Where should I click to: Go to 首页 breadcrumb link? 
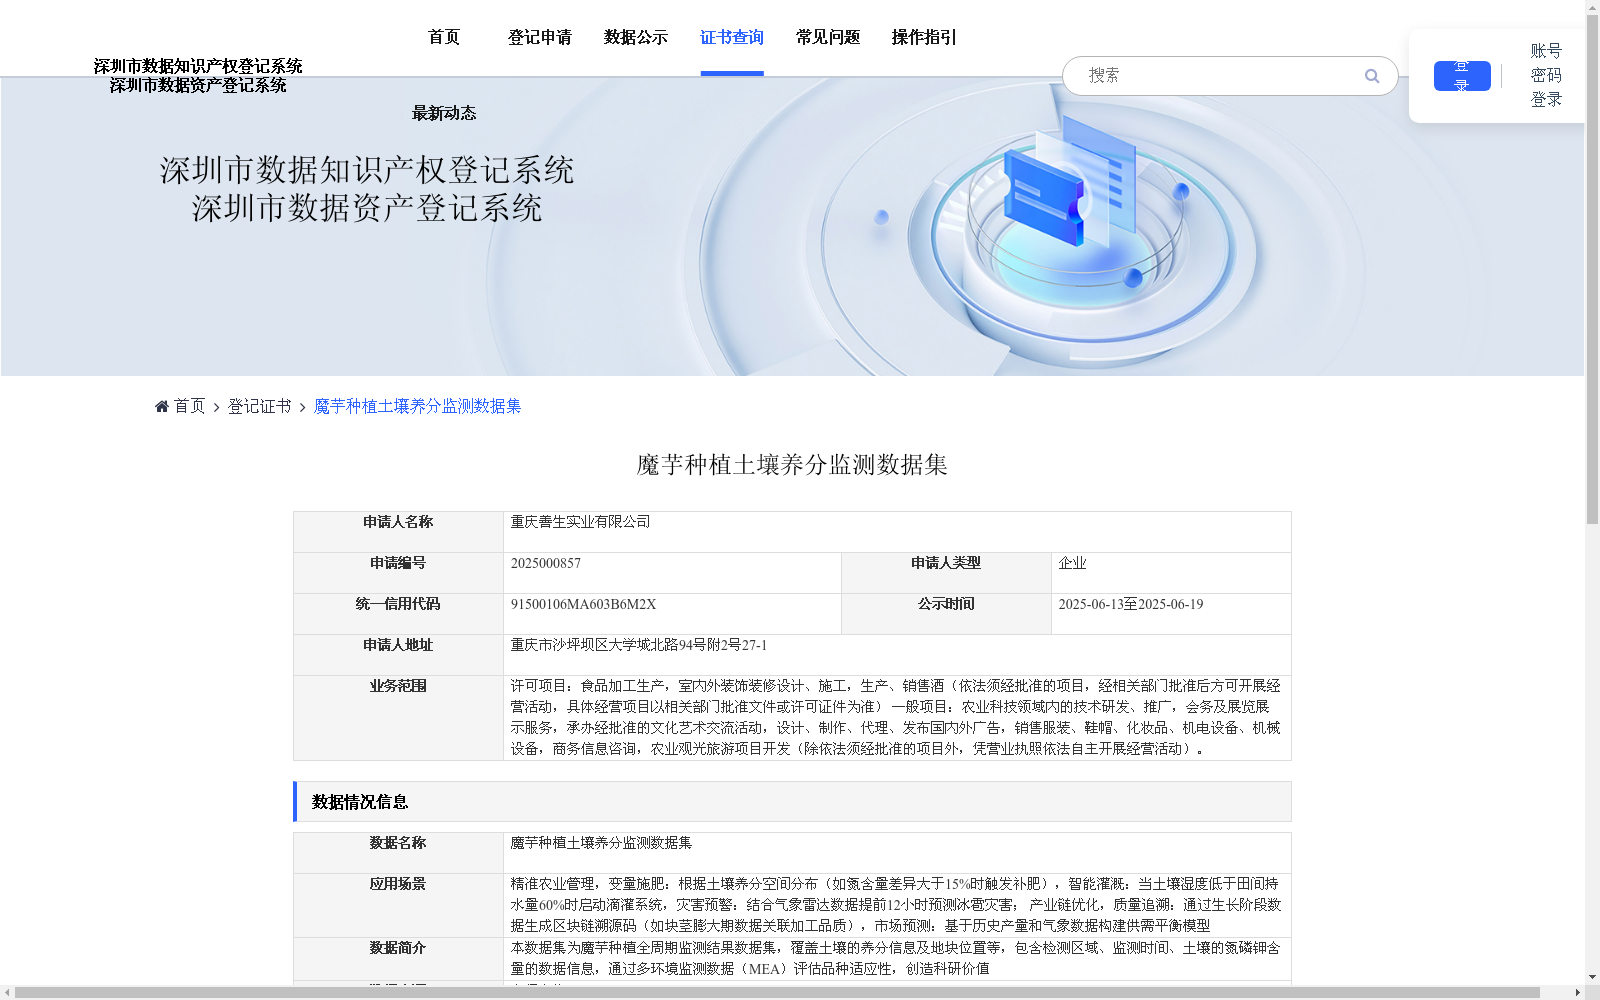point(189,406)
